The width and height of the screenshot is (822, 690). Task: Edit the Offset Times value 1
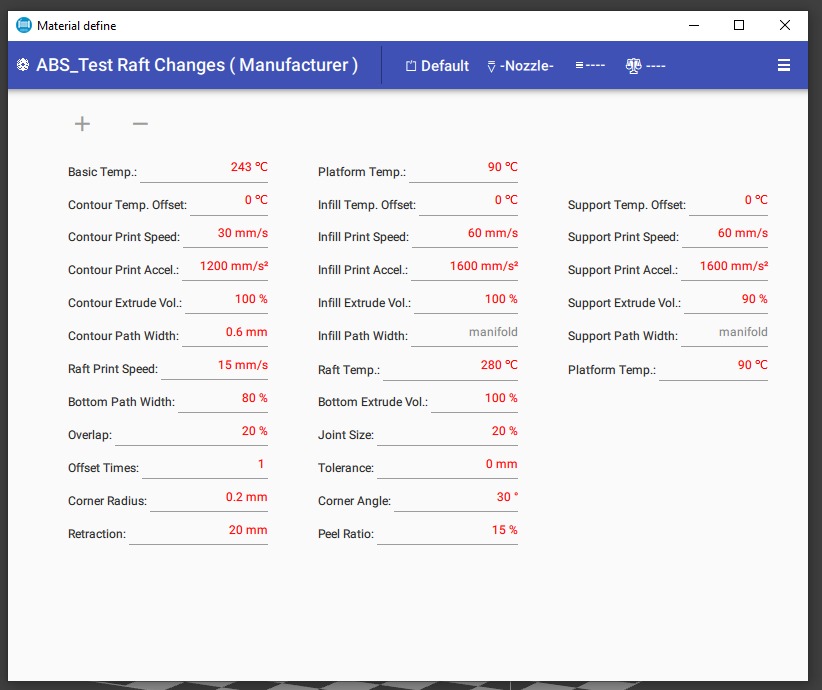point(205,465)
